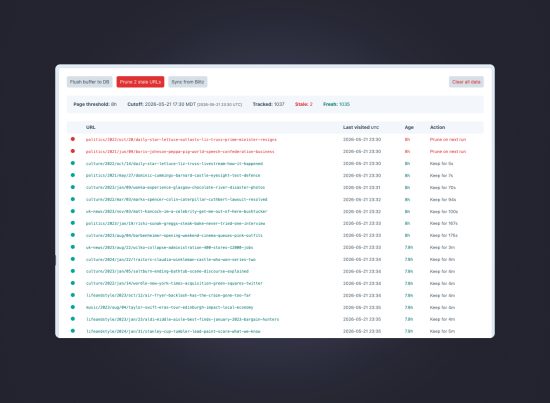Open the air-fryer-backlash lifeandstyle URL

[168, 295]
